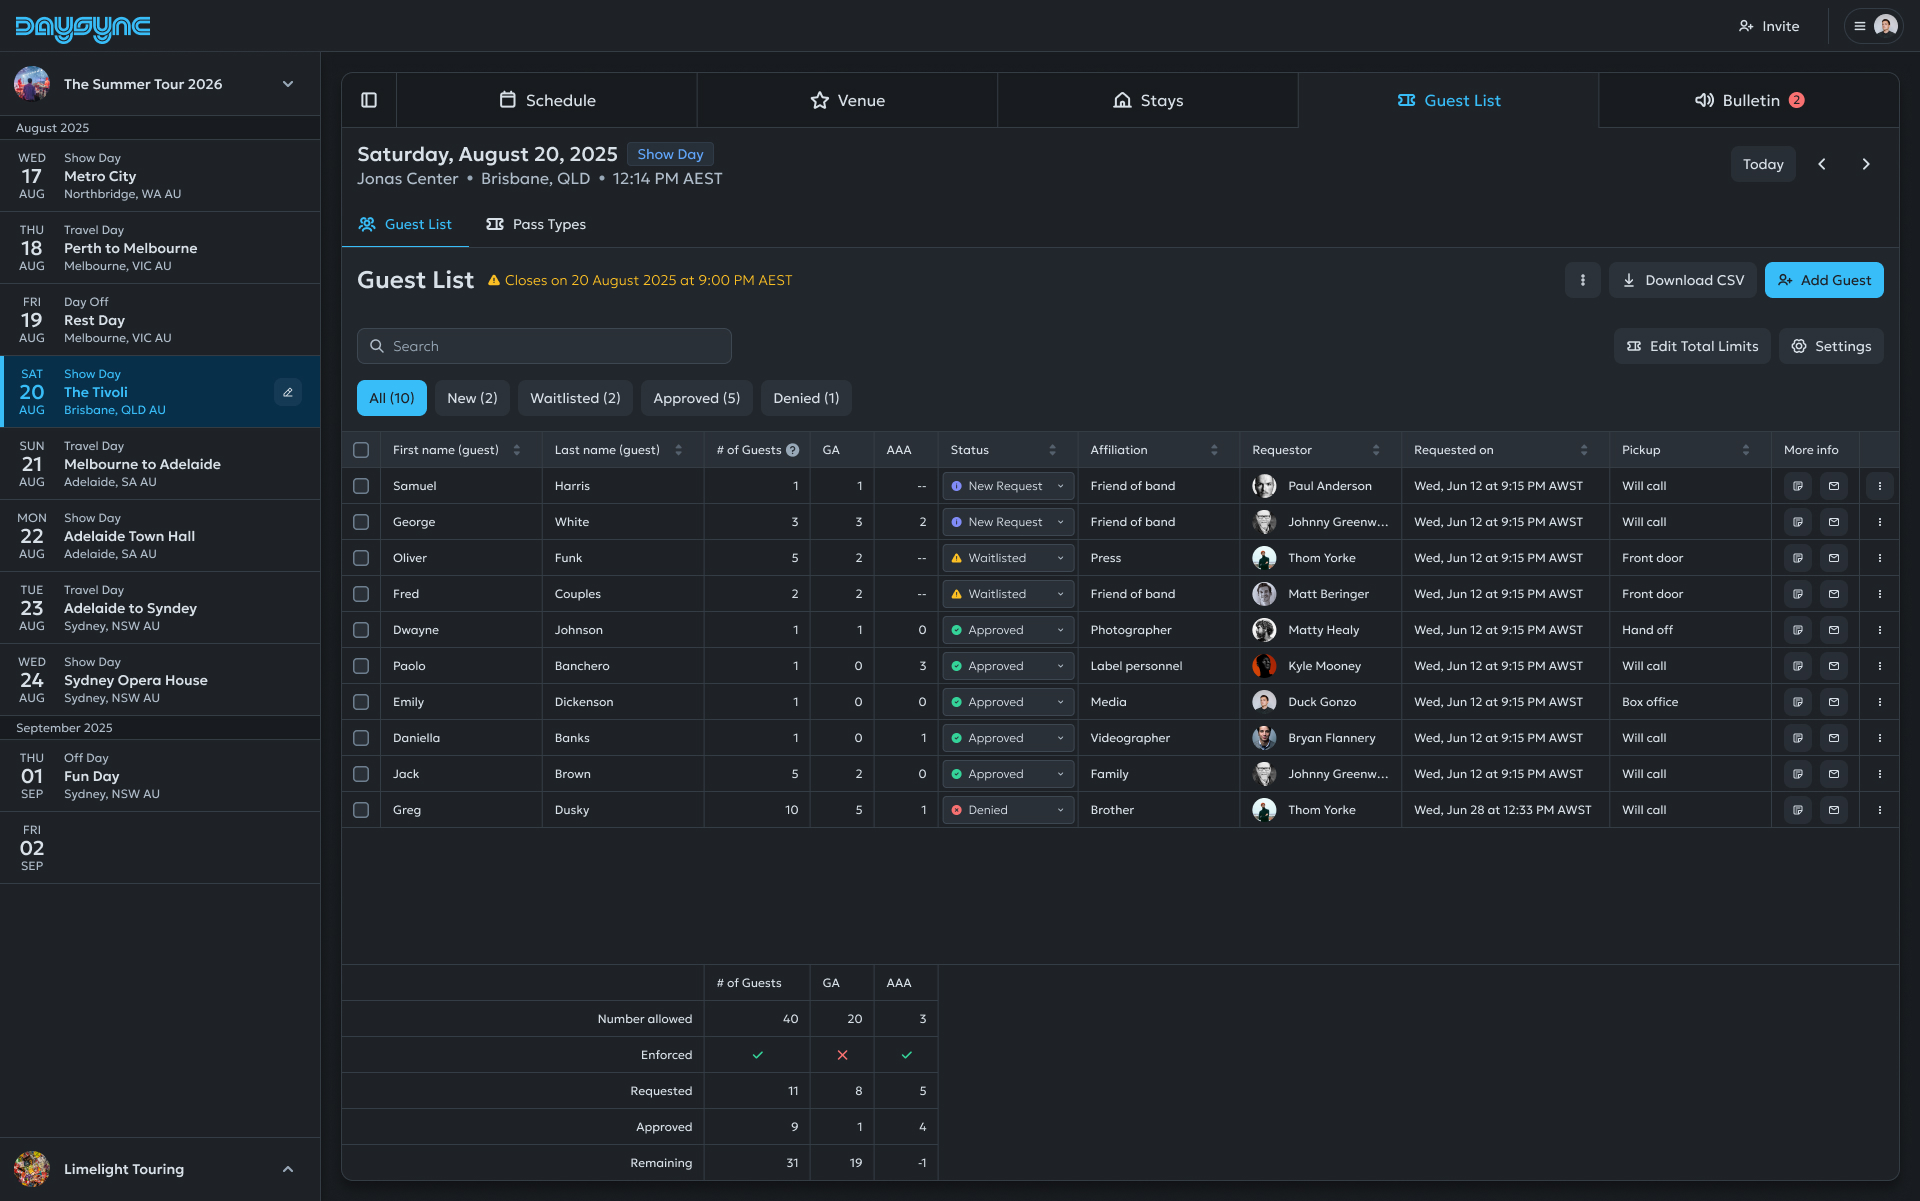Check the row checkbox for Emily Dickenson

[x=361, y=702]
